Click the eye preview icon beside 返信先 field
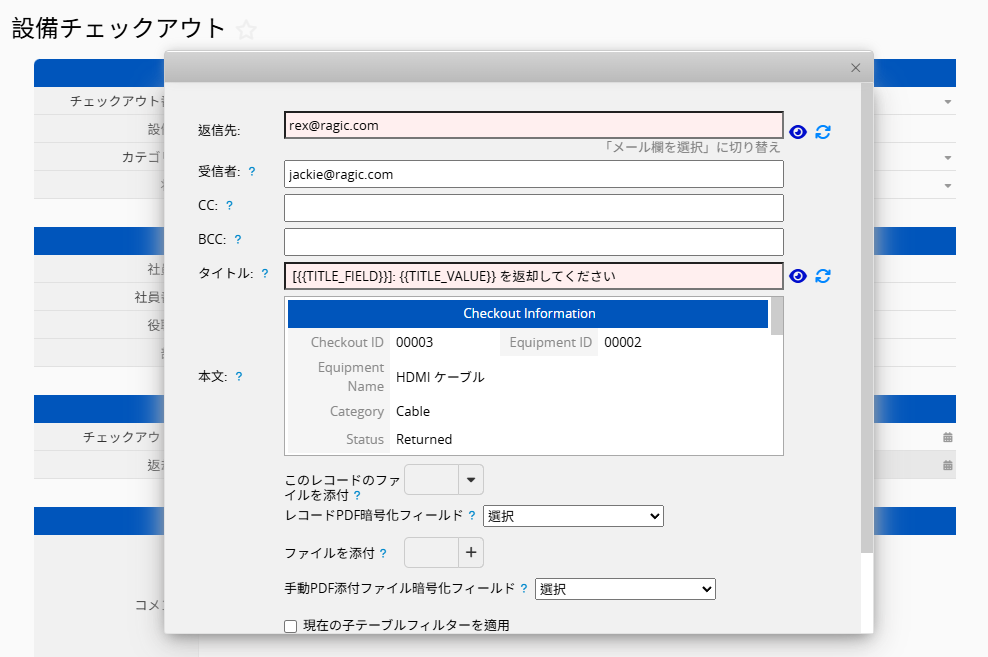The image size is (988, 657). (797, 132)
